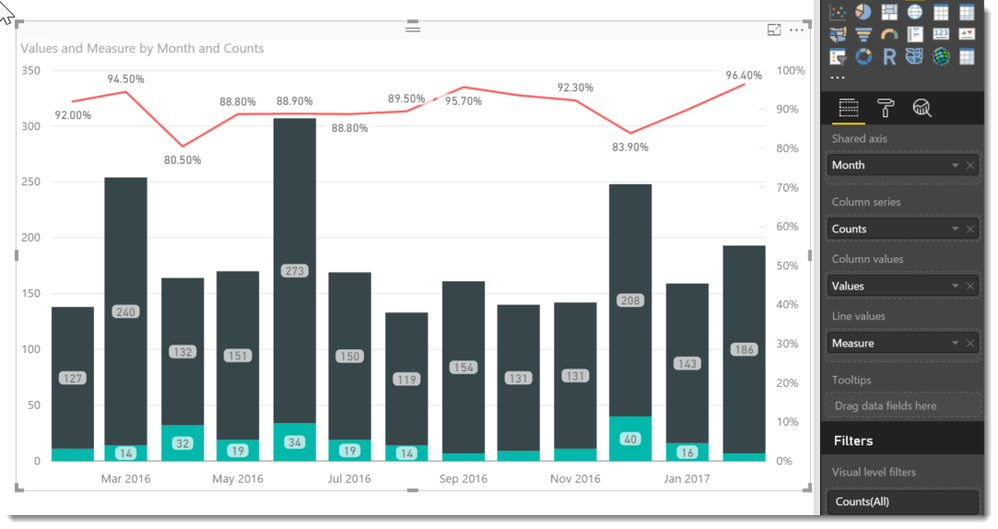Select the Shape map visualization
This screenshot has width=998, height=529.
click(x=915, y=57)
